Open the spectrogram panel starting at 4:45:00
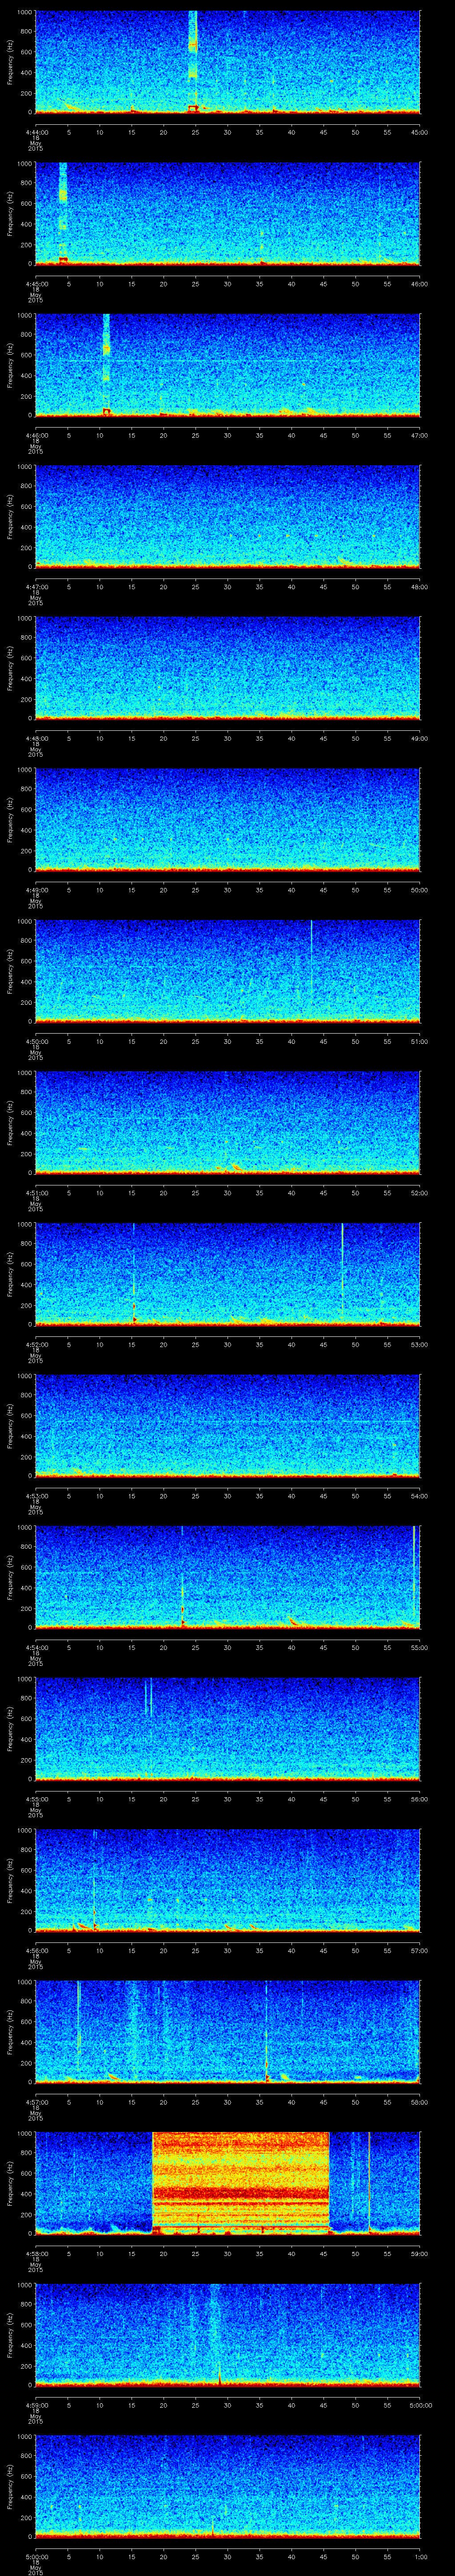 click(x=227, y=214)
